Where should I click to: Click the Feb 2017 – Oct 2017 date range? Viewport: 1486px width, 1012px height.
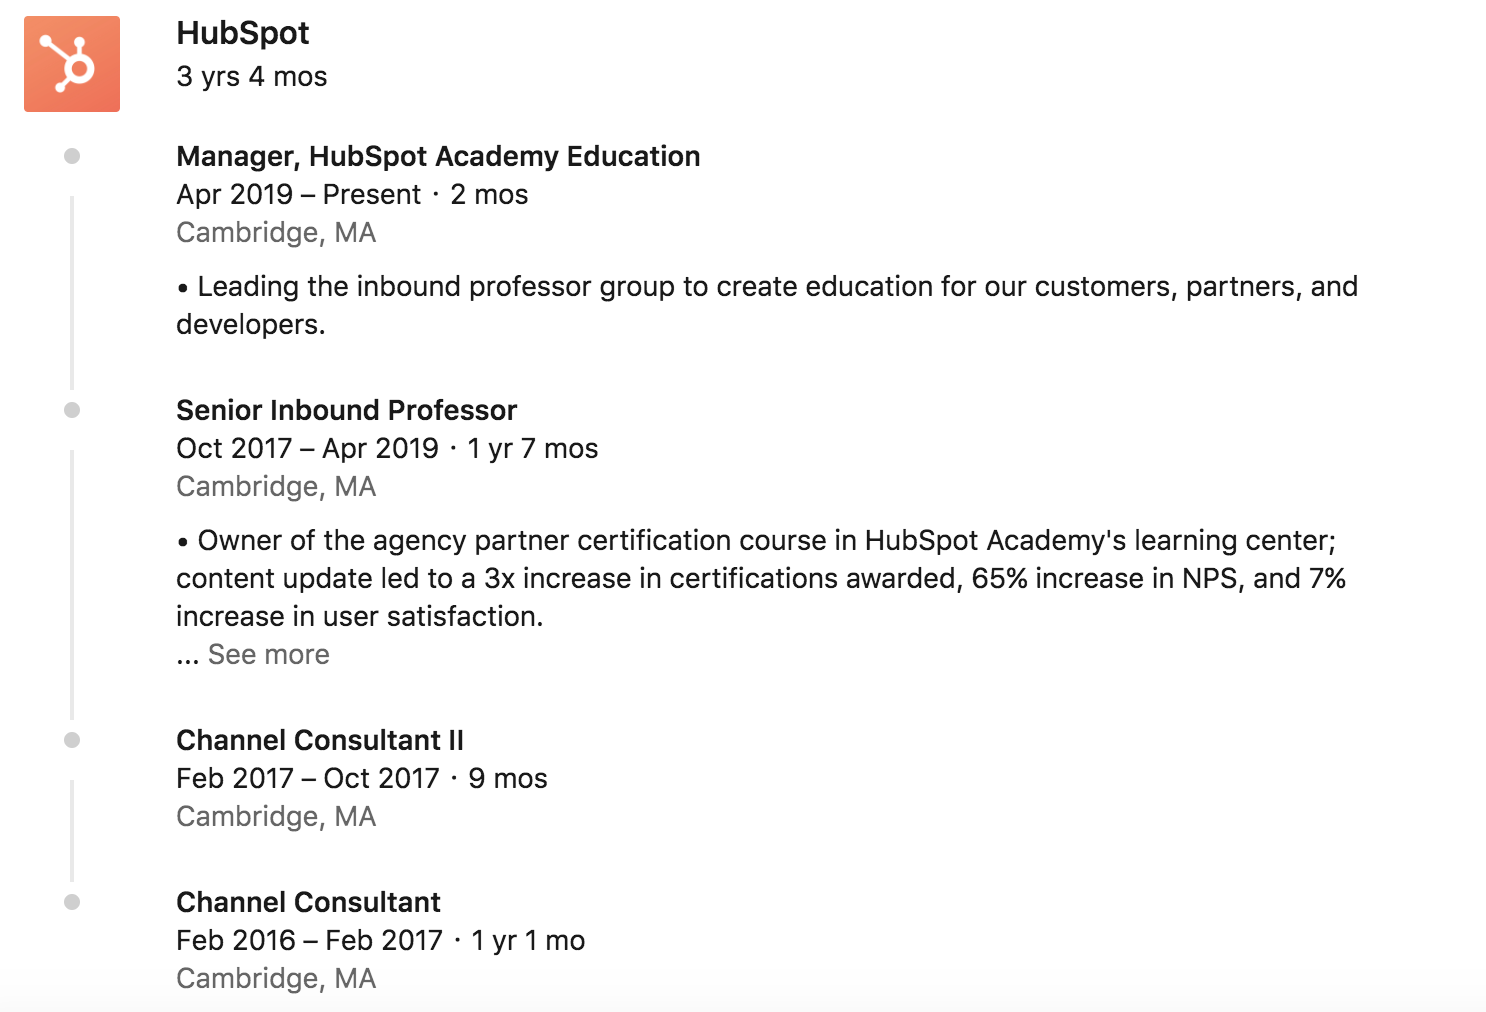click(x=308, y=779)
